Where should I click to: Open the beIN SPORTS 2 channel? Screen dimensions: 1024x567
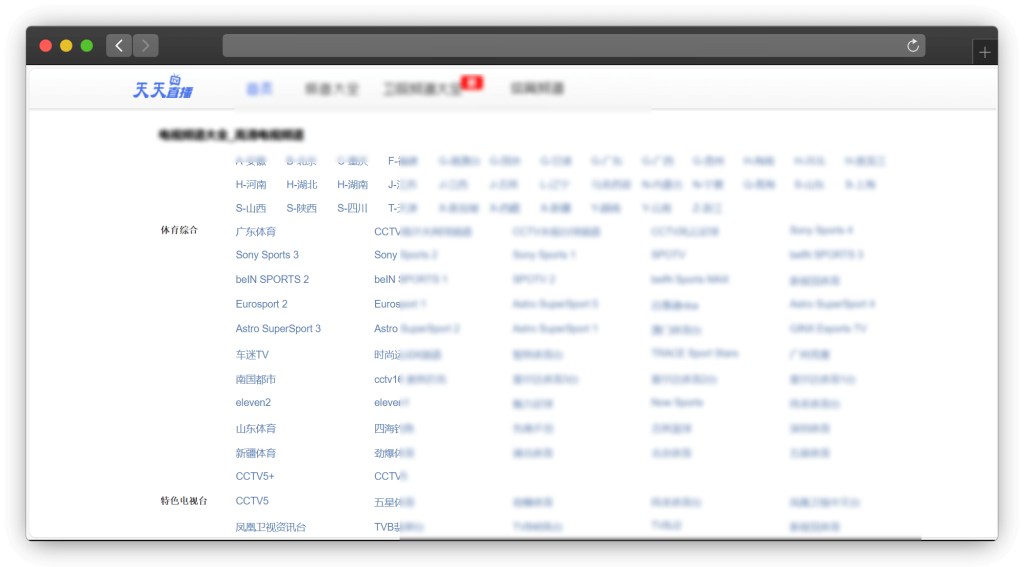click(x=272, y=280)
